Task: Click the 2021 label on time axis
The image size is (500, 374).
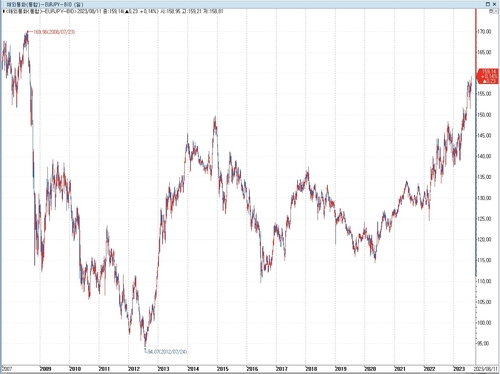Action: pyautogui.click(x=400, y=369)
